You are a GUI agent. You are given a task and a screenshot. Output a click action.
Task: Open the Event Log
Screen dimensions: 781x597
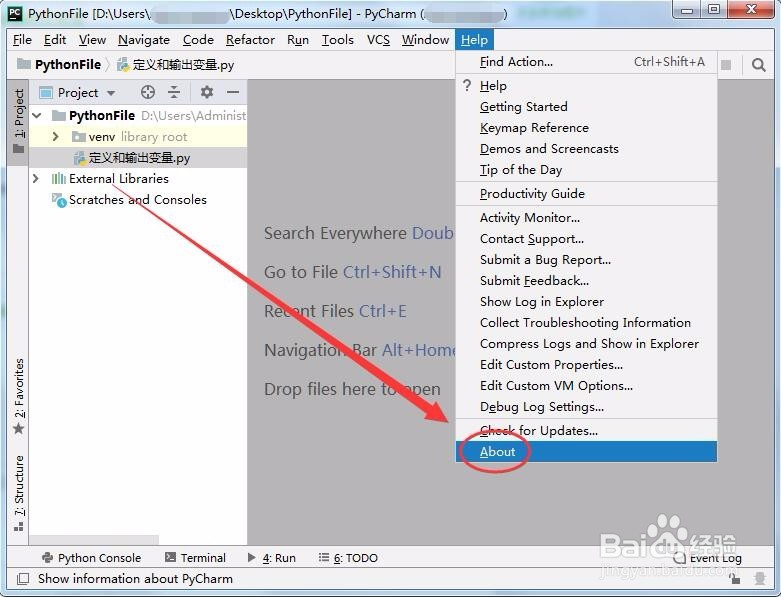pos(707,558)
